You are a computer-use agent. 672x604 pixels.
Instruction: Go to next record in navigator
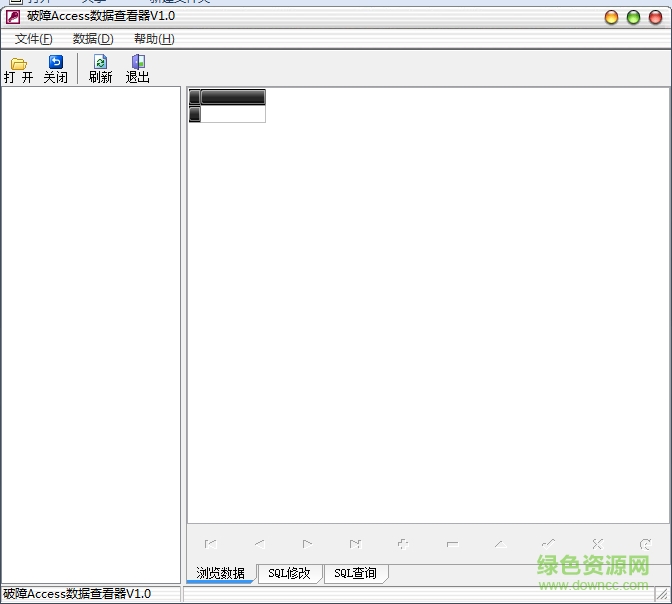point(307,544)
